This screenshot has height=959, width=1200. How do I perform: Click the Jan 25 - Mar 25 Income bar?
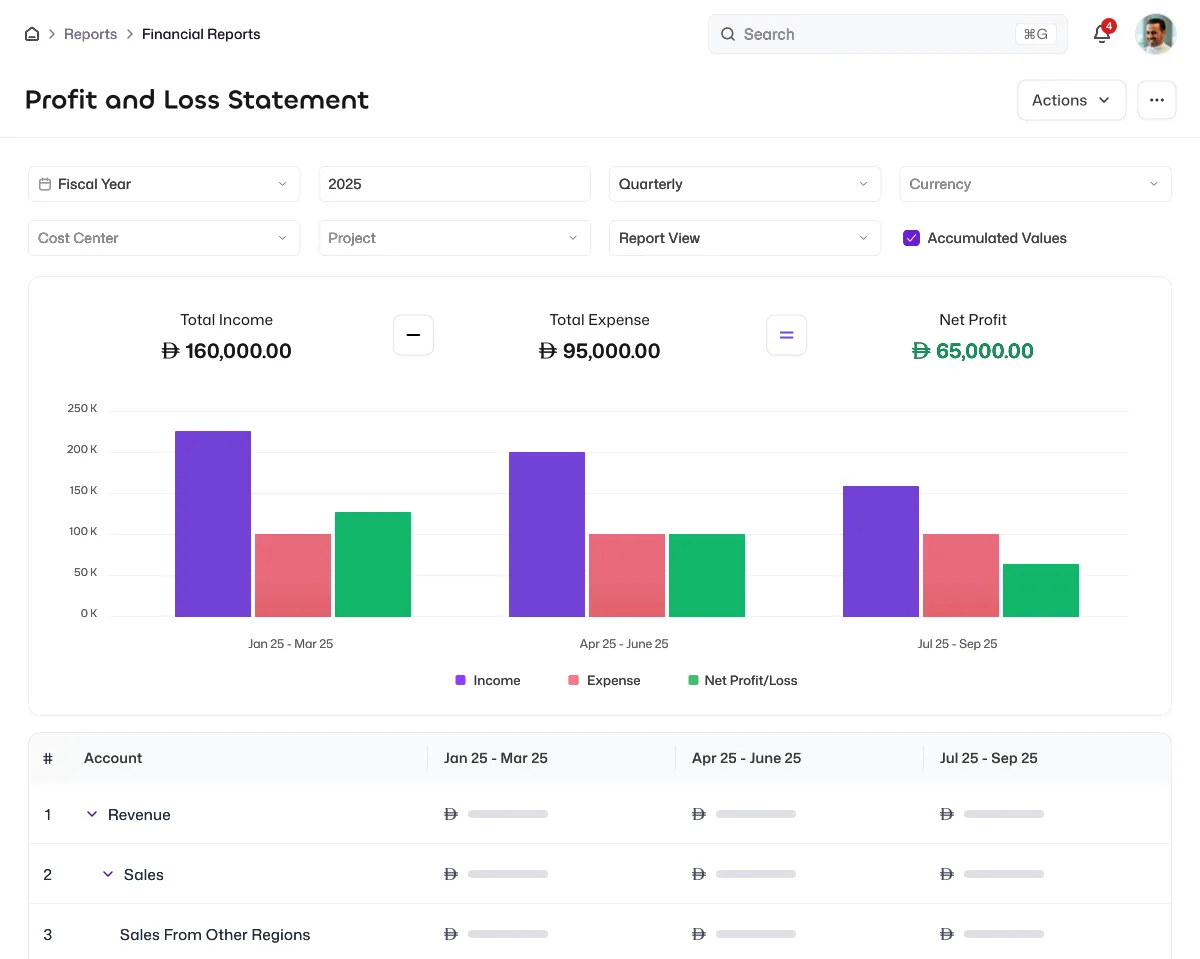(x=213, y=524)
